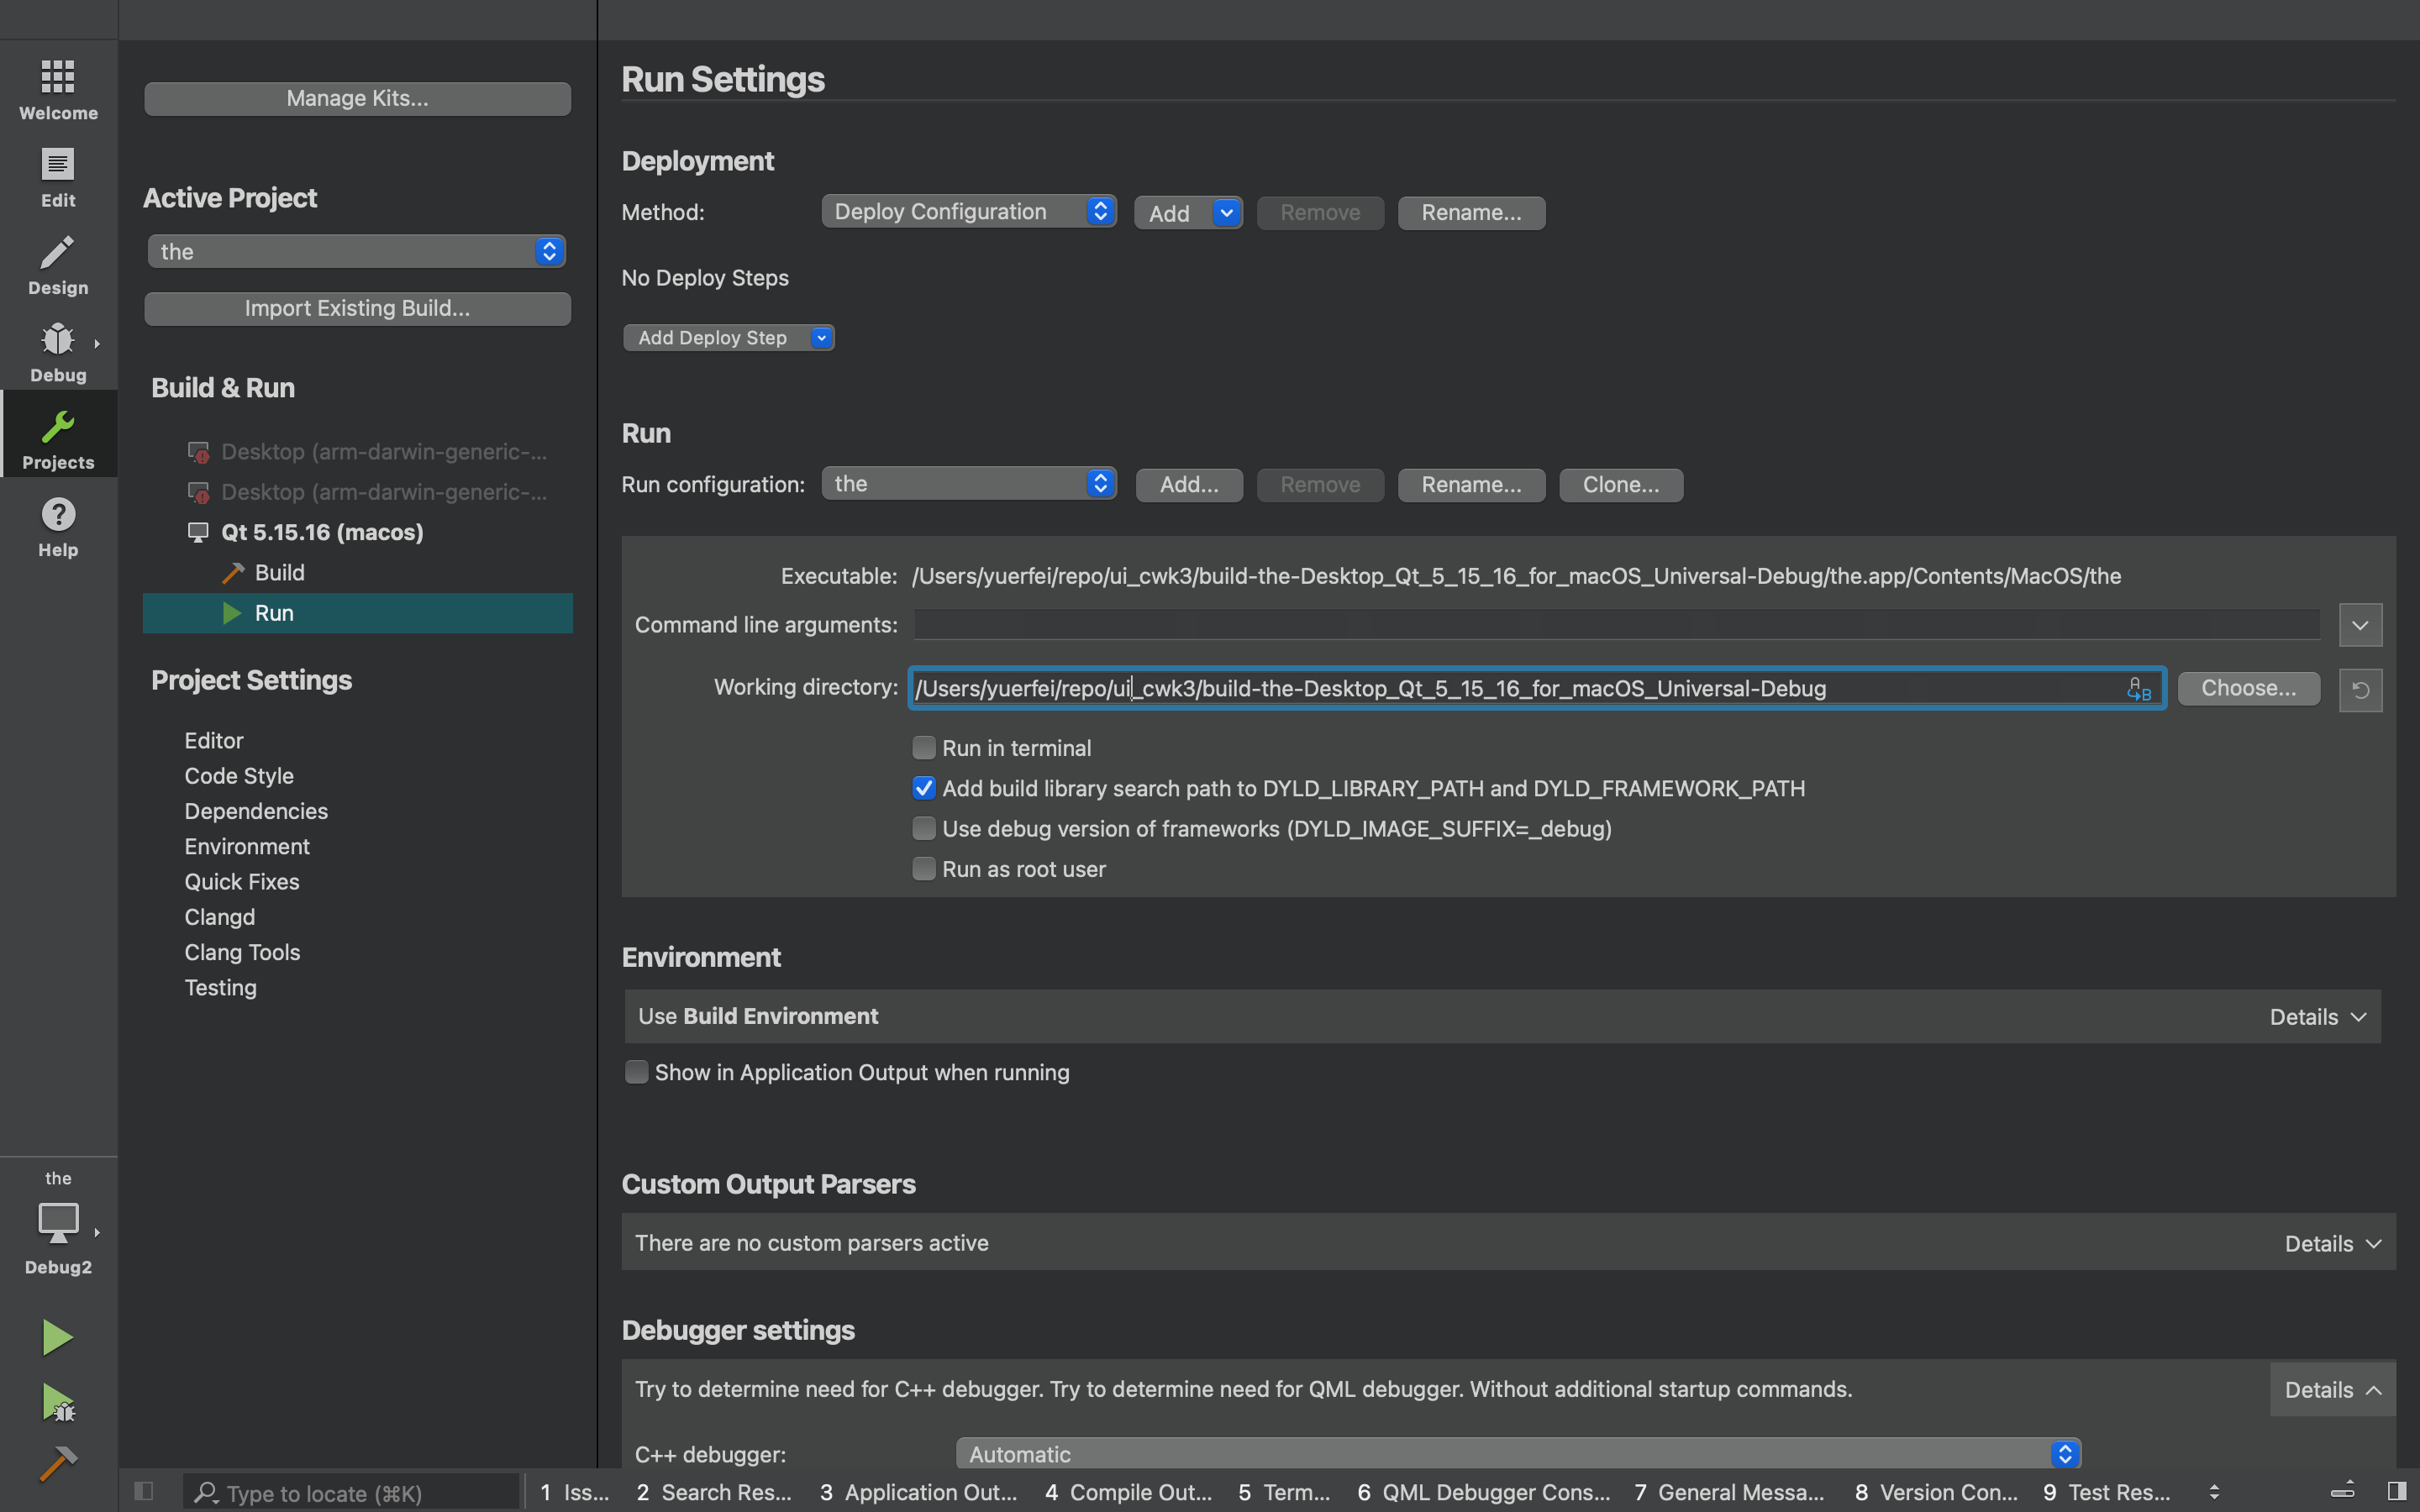Viewport: 2420px width, 1512px height.
Task: Switch to Debug mode
Action: coord(58,351)
